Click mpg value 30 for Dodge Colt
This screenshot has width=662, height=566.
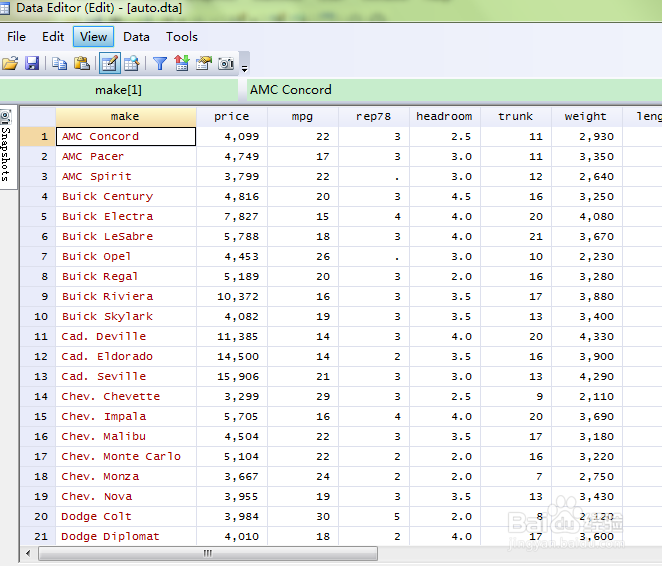(x=303, y=517)
